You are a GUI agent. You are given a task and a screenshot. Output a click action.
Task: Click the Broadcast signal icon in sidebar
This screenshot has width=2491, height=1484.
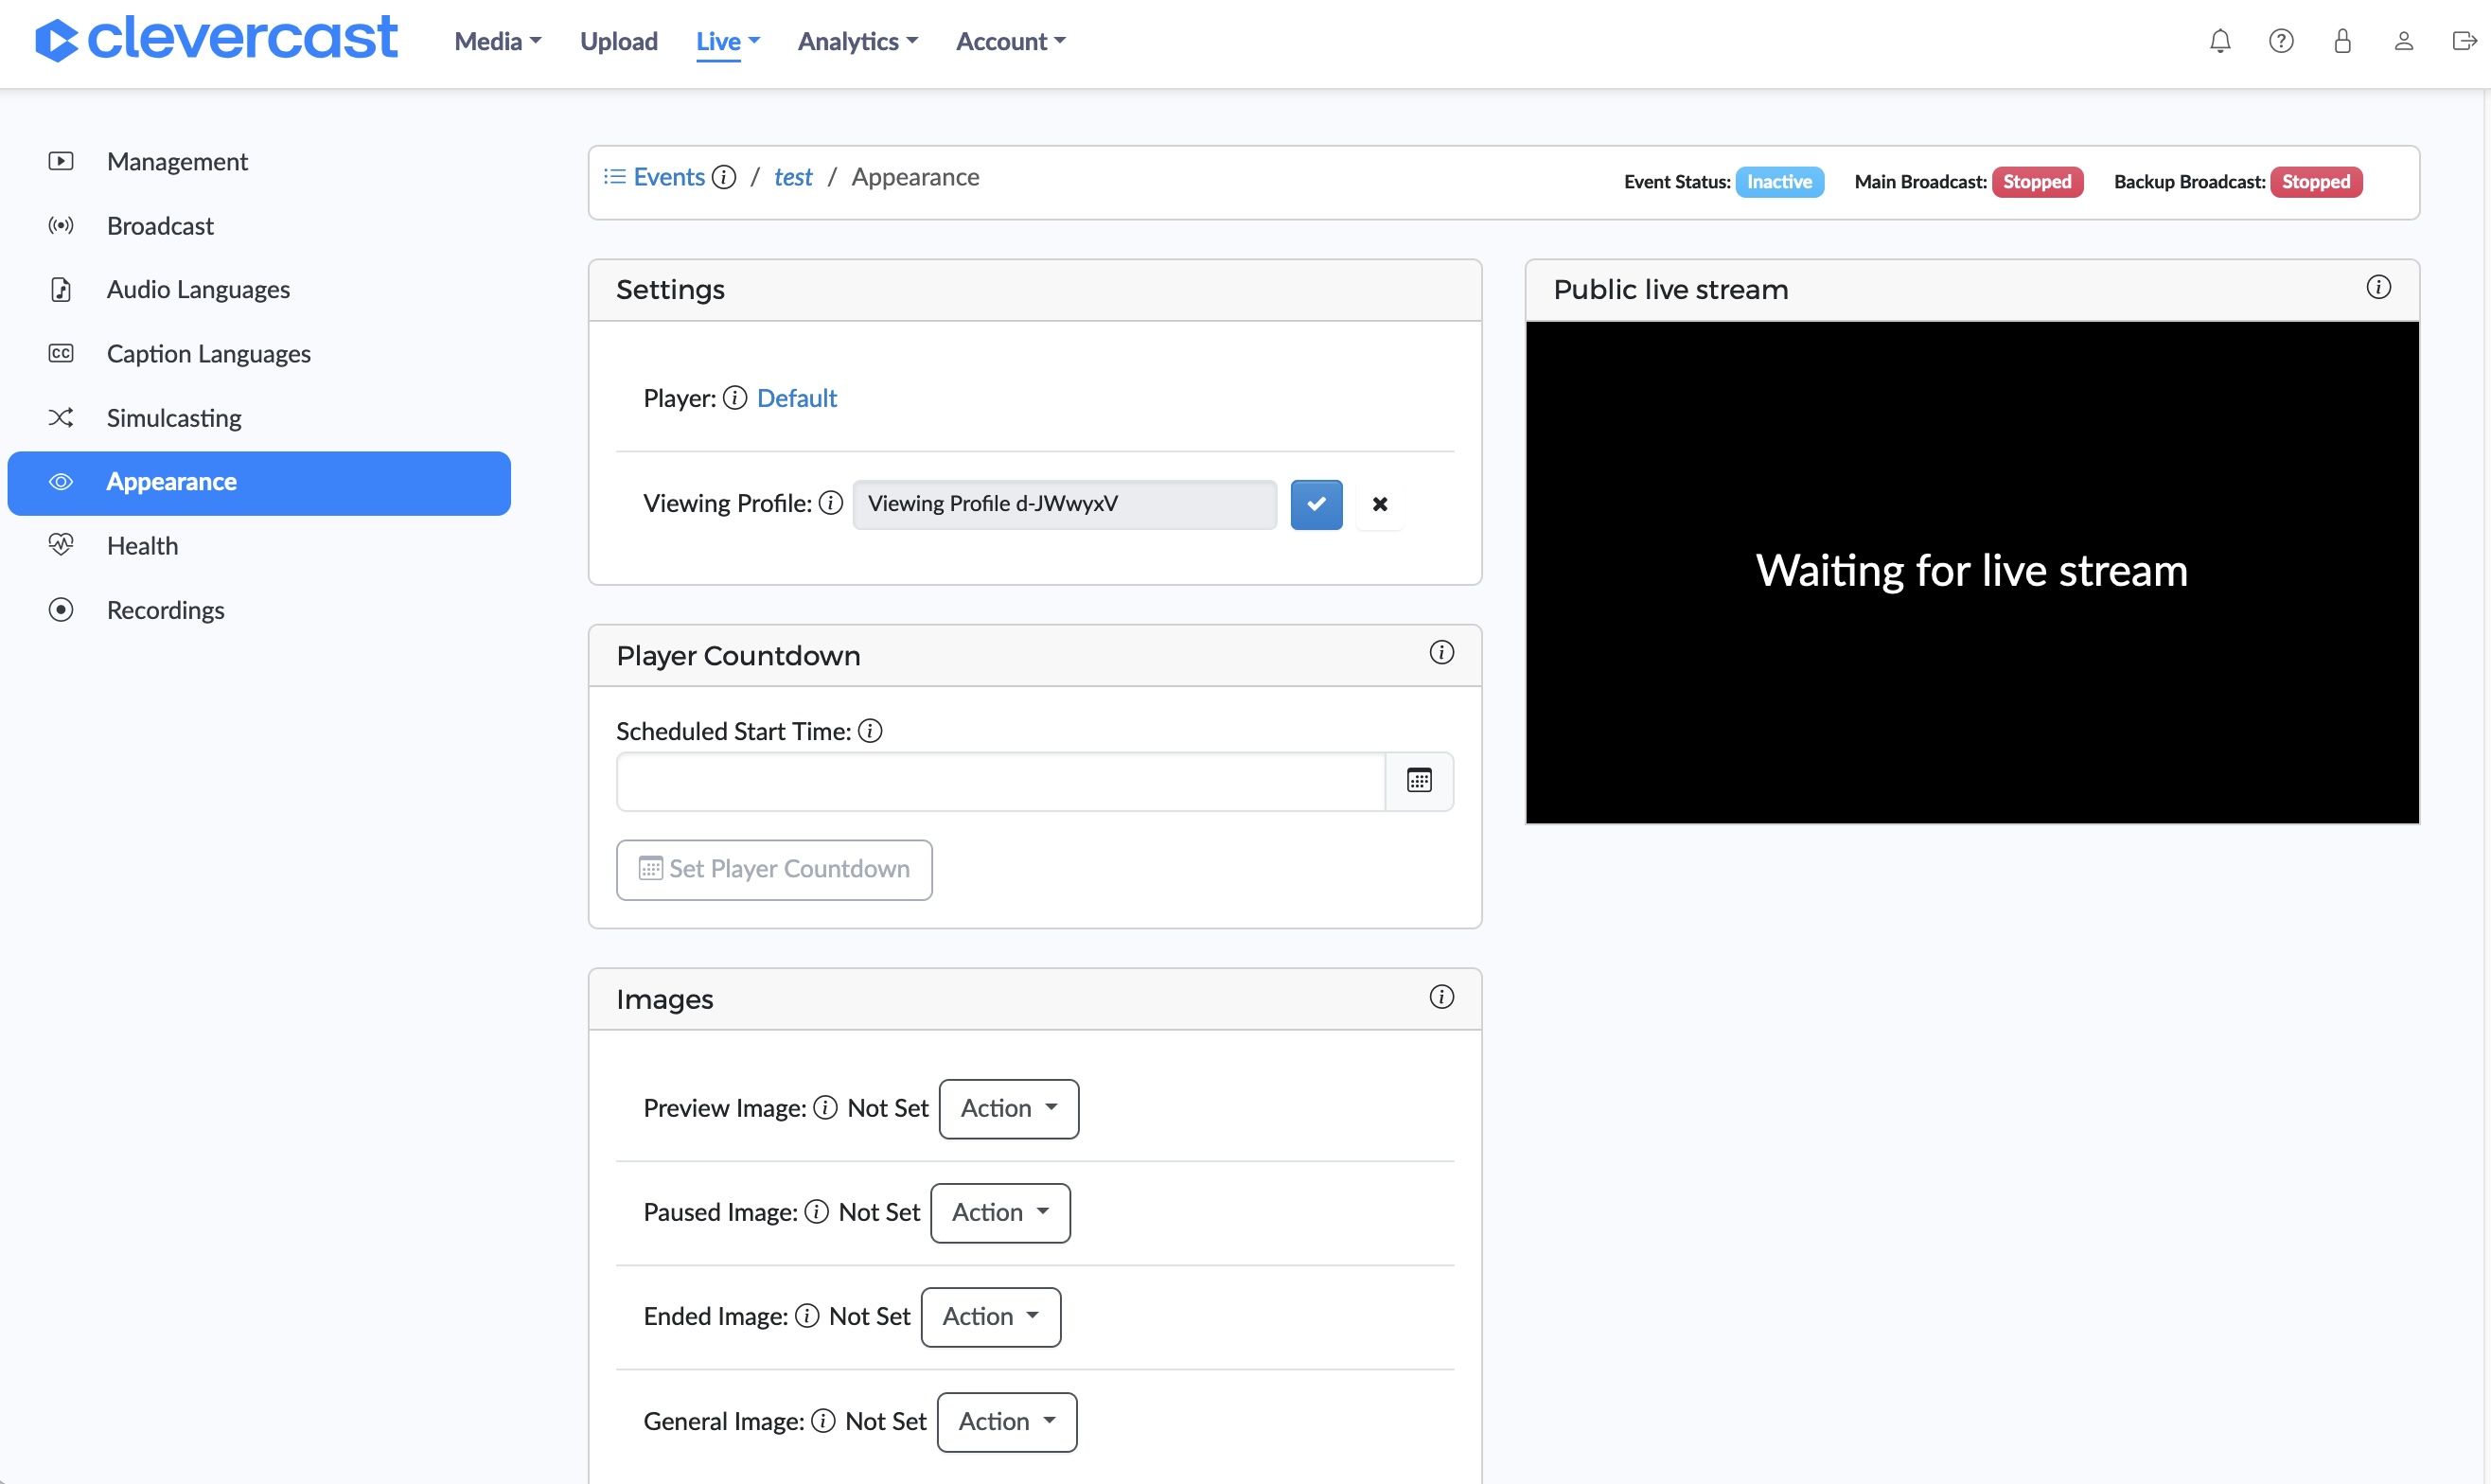click(x=61, y=225)
